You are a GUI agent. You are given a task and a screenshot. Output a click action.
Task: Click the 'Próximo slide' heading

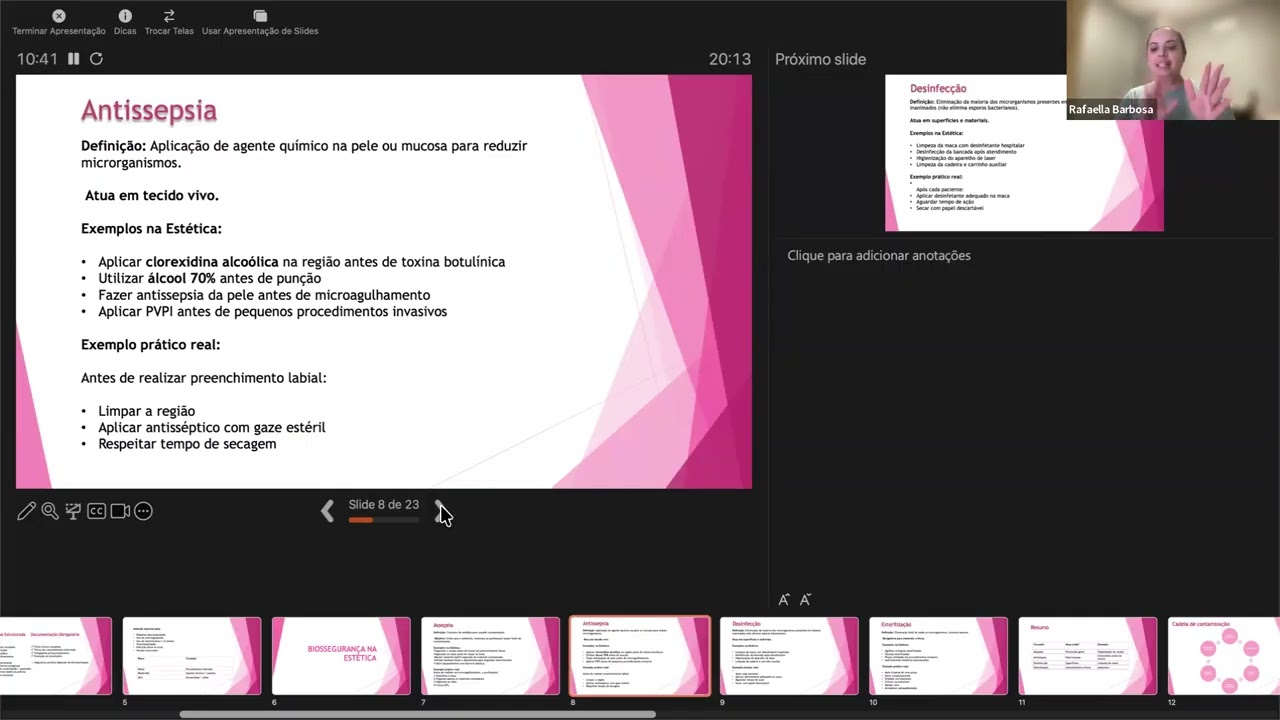(820, 59)
